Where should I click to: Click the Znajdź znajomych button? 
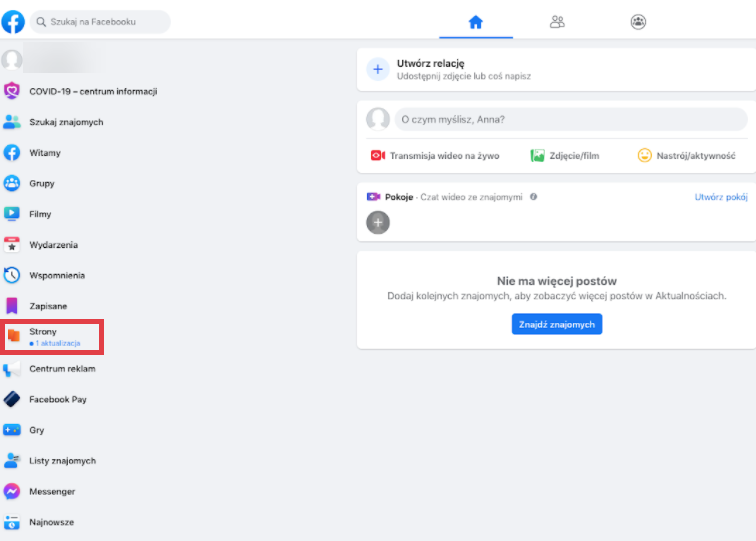point(557,324)
